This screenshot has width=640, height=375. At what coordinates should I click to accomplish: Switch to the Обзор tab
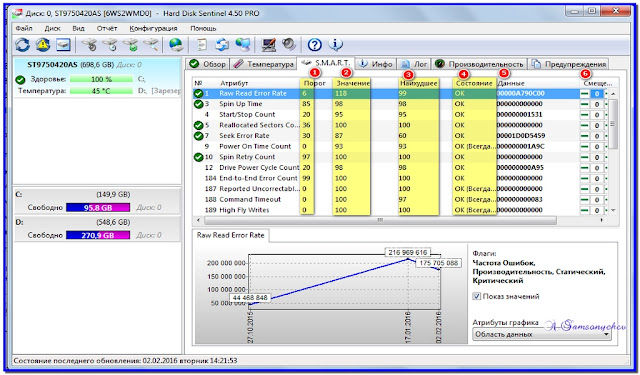tap(208, 64)
